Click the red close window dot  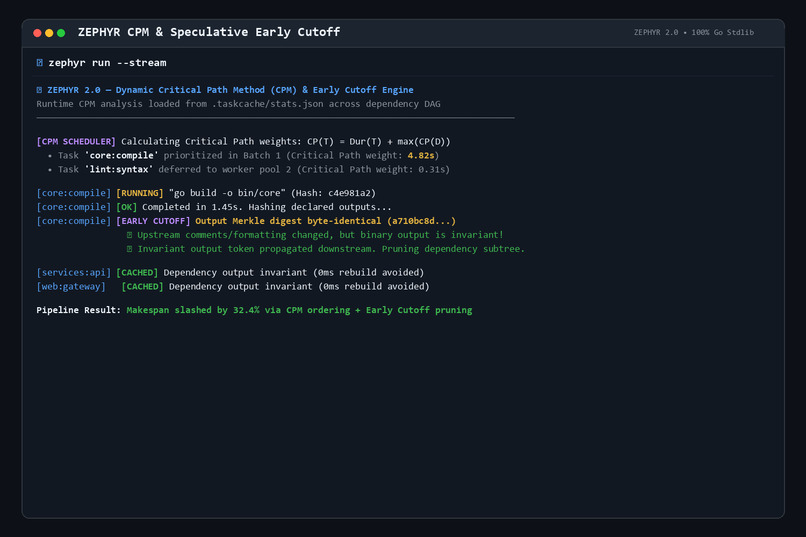coord(37,33)
